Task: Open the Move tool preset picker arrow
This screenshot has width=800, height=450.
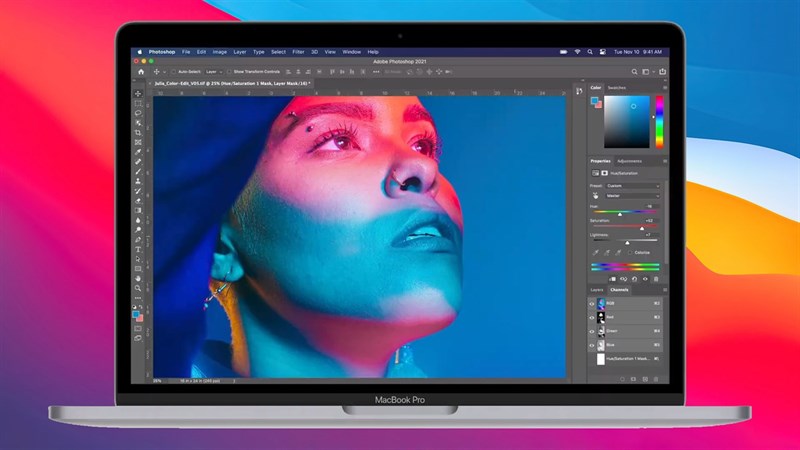Action: pos(164,72)
